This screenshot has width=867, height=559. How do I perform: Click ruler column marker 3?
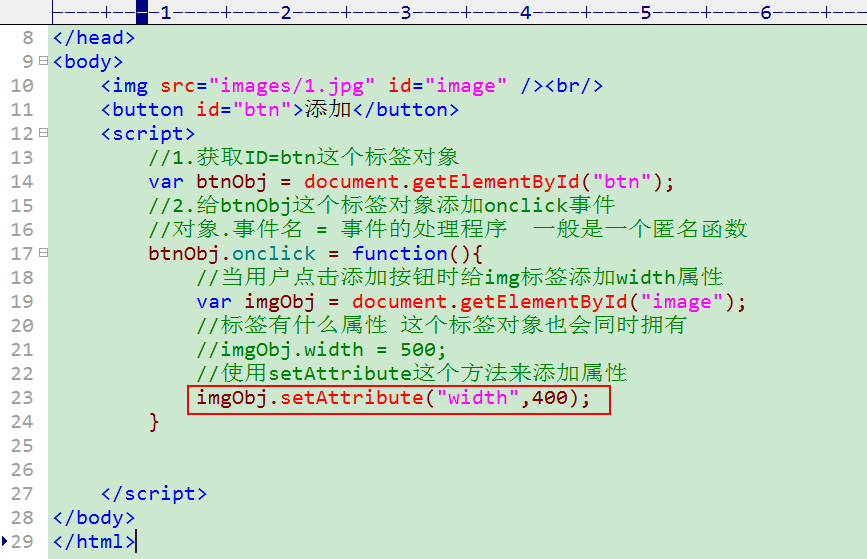coord(406,12)
